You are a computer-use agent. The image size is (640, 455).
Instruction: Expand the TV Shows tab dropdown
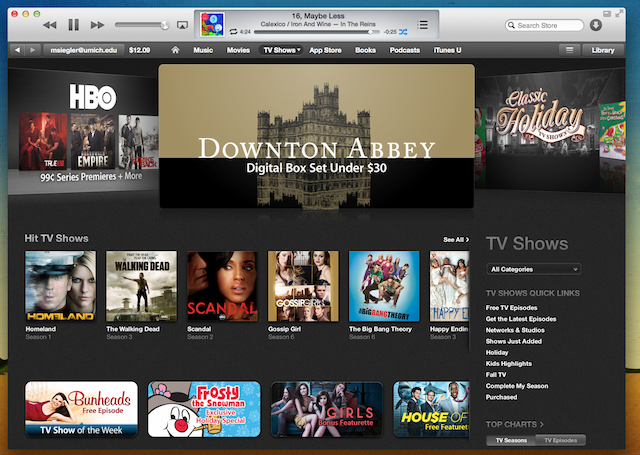tap(281, 50)
